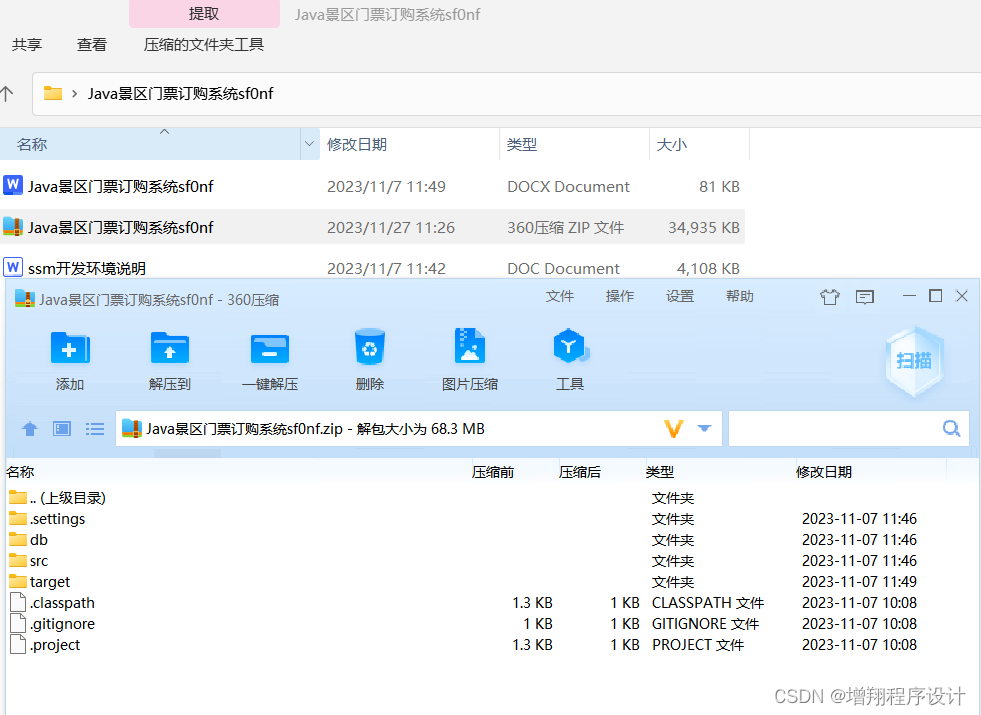The width and height of the screenshot is (981, 715).
Task: Click the 2023-11-07 11:49 date of target
Action: [859, 582]
